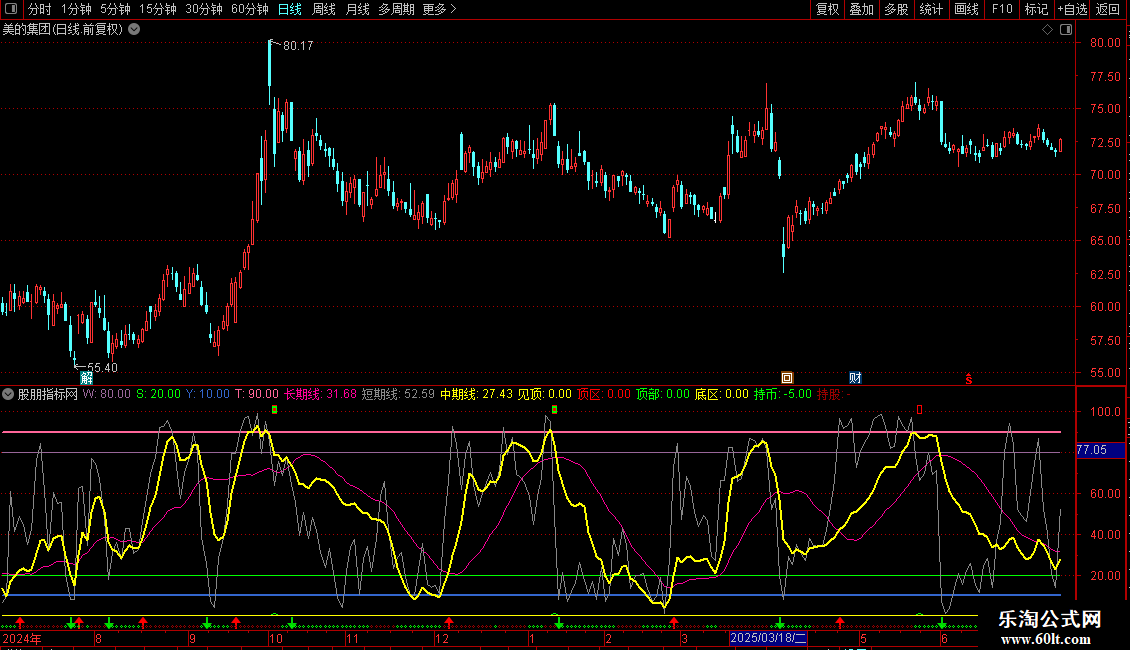This screenshot has height=650, width=1130.
Task: Click the +自选 add to watchlist button
Action: tap(1071, 9)
